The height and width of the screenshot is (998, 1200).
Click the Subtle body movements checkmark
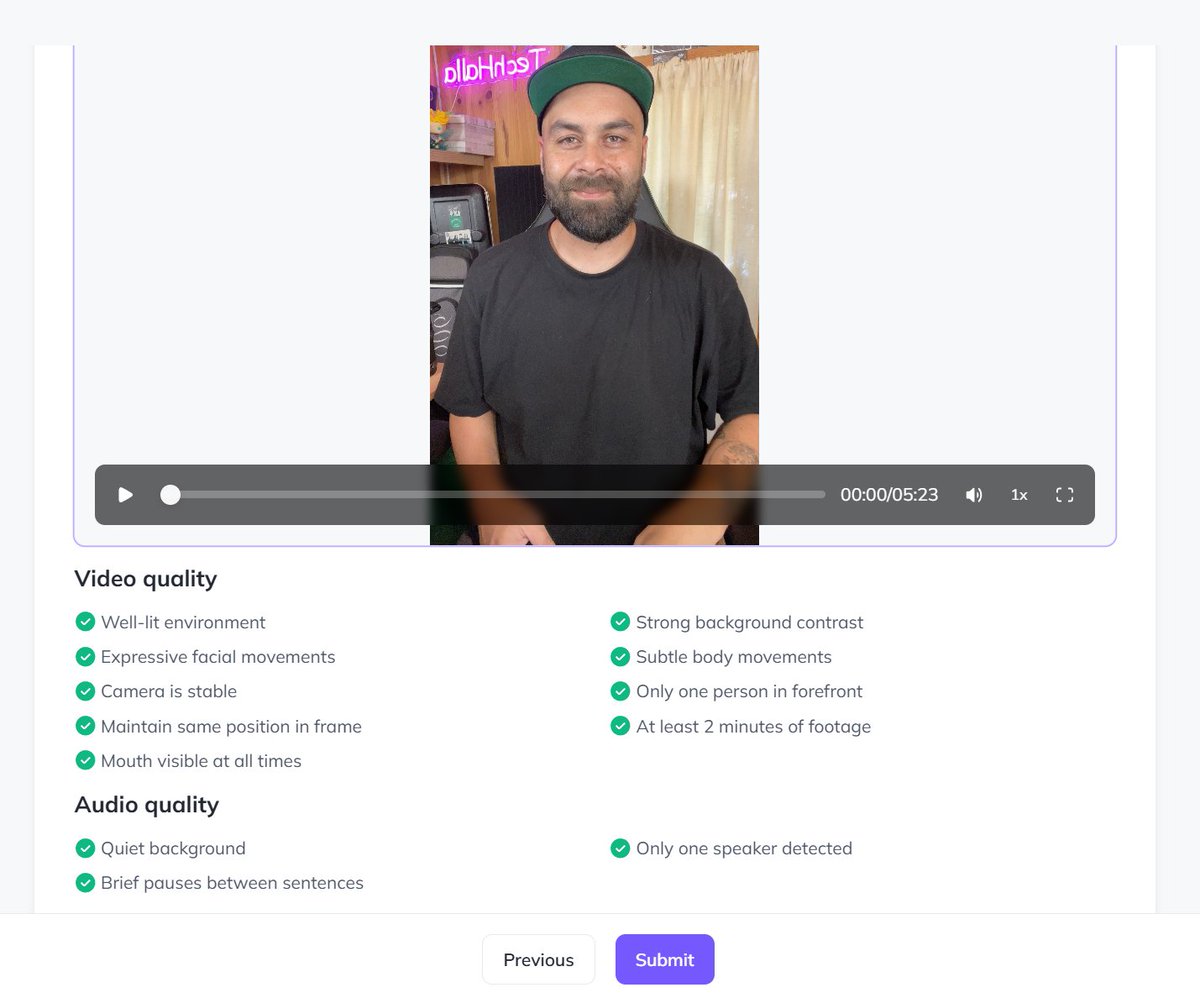(620, 657)
